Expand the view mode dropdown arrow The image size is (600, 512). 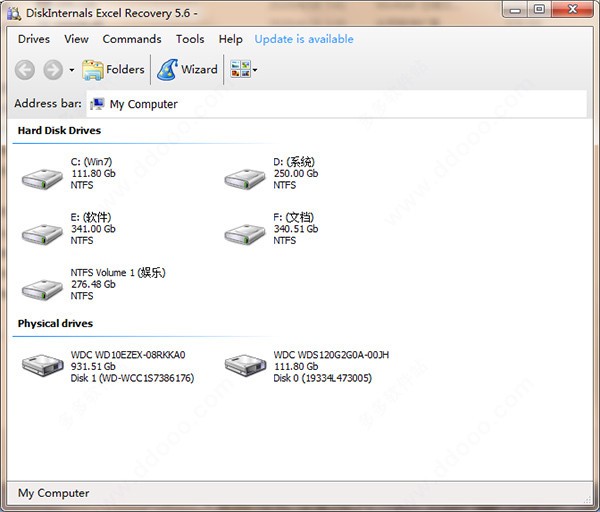[x=255, y=70]
